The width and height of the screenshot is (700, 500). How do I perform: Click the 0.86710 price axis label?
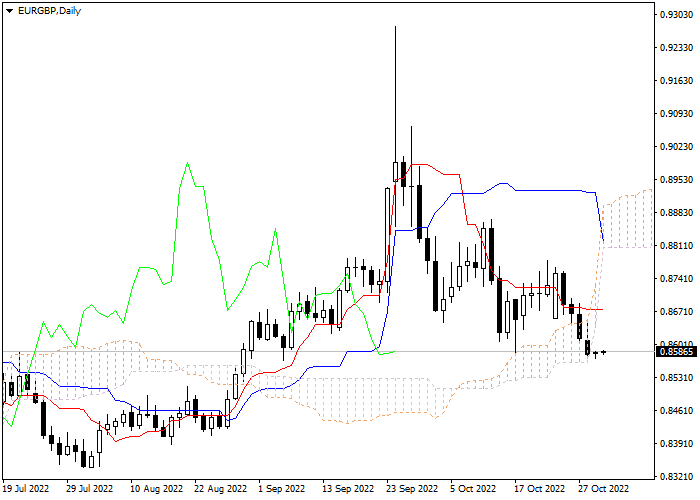tap(677, 311)
